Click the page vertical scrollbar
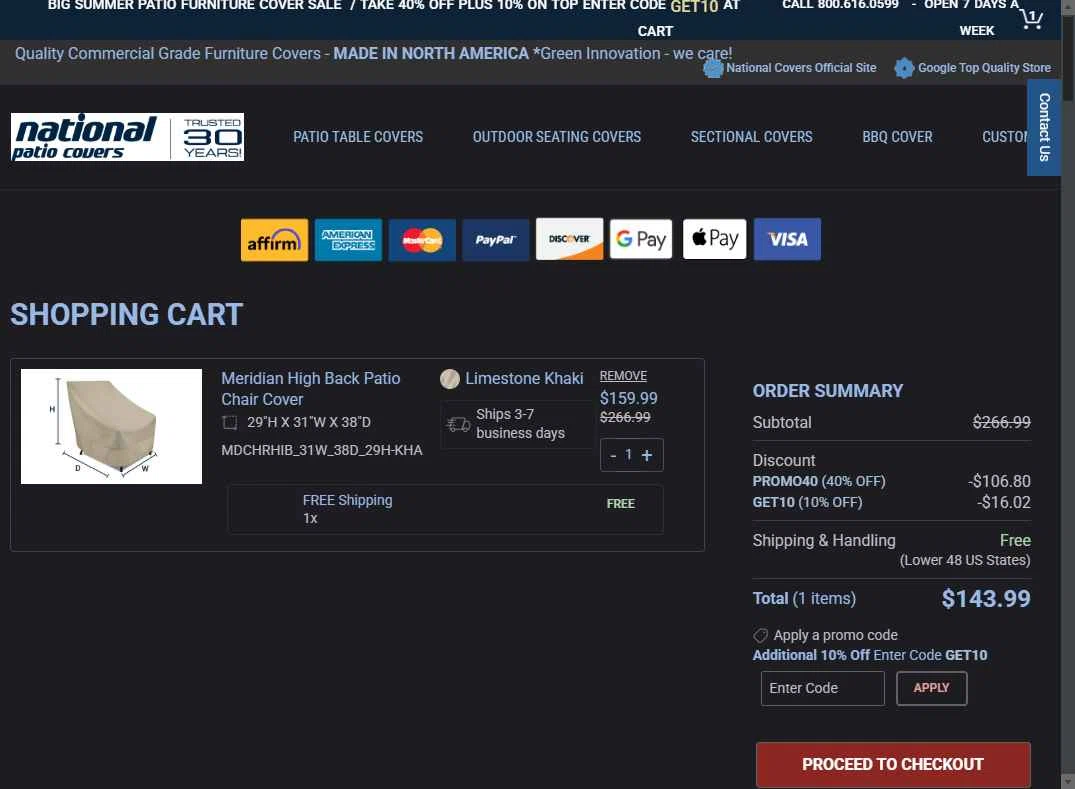The image size is (1075, 789). pos(1068,394)
